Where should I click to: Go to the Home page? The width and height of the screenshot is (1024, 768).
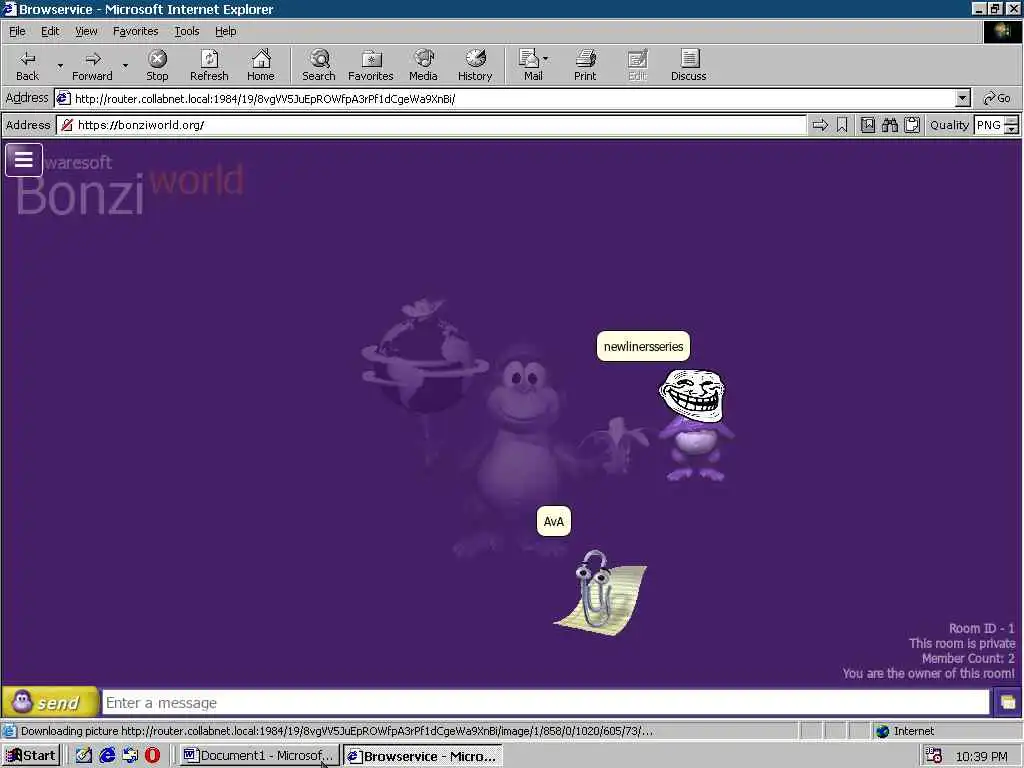[x=261, y=65]
